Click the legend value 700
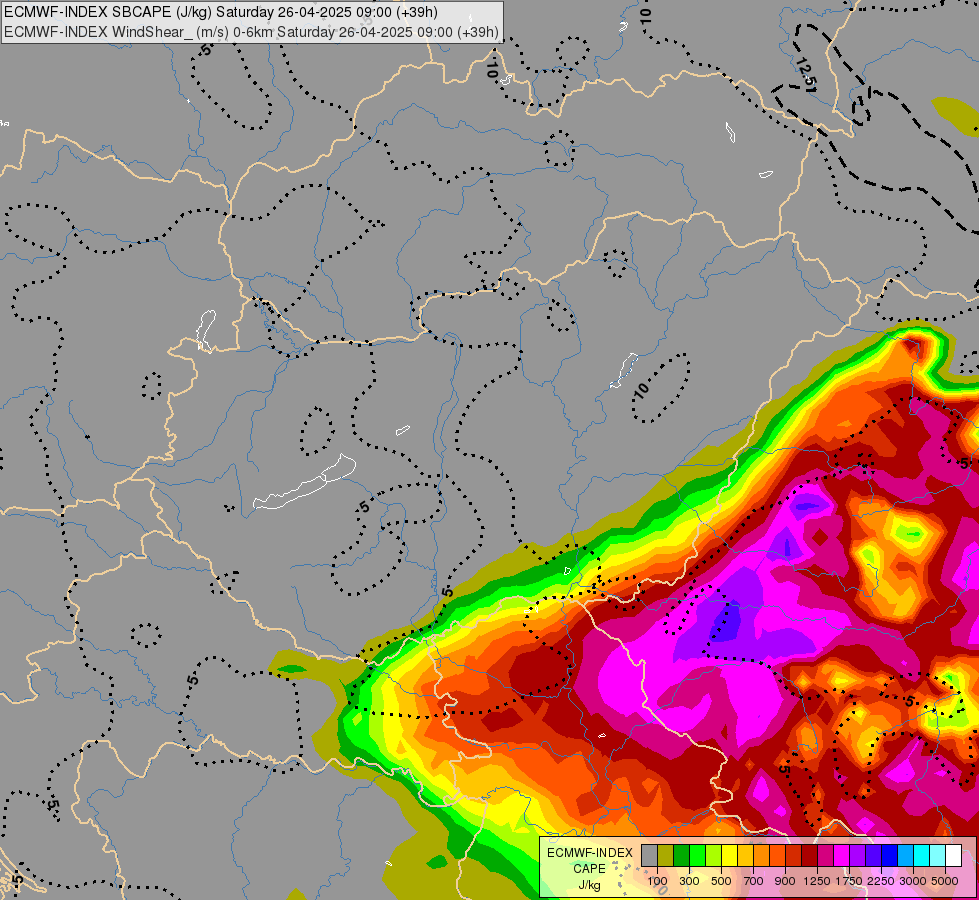Image resolution: width=979 pixels, height=900 pixels. [754, 881]
